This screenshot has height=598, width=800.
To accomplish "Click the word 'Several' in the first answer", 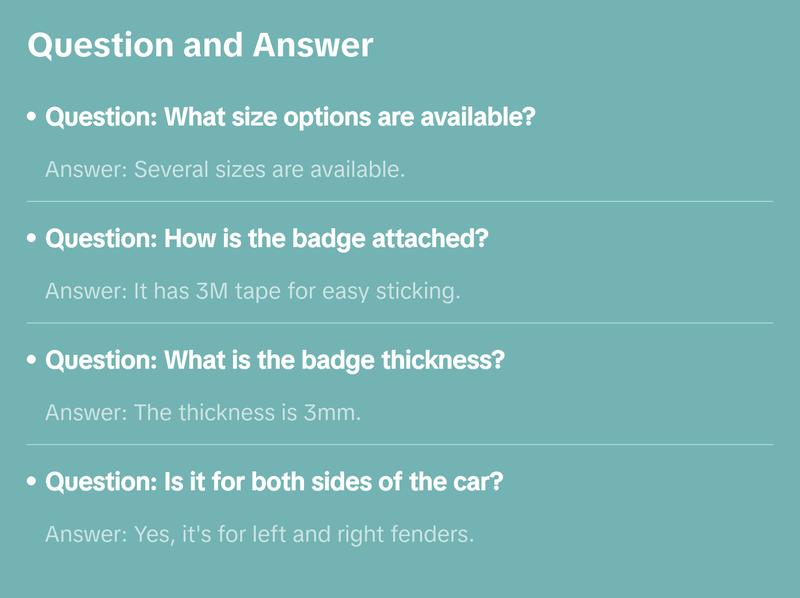I will 167,170.
